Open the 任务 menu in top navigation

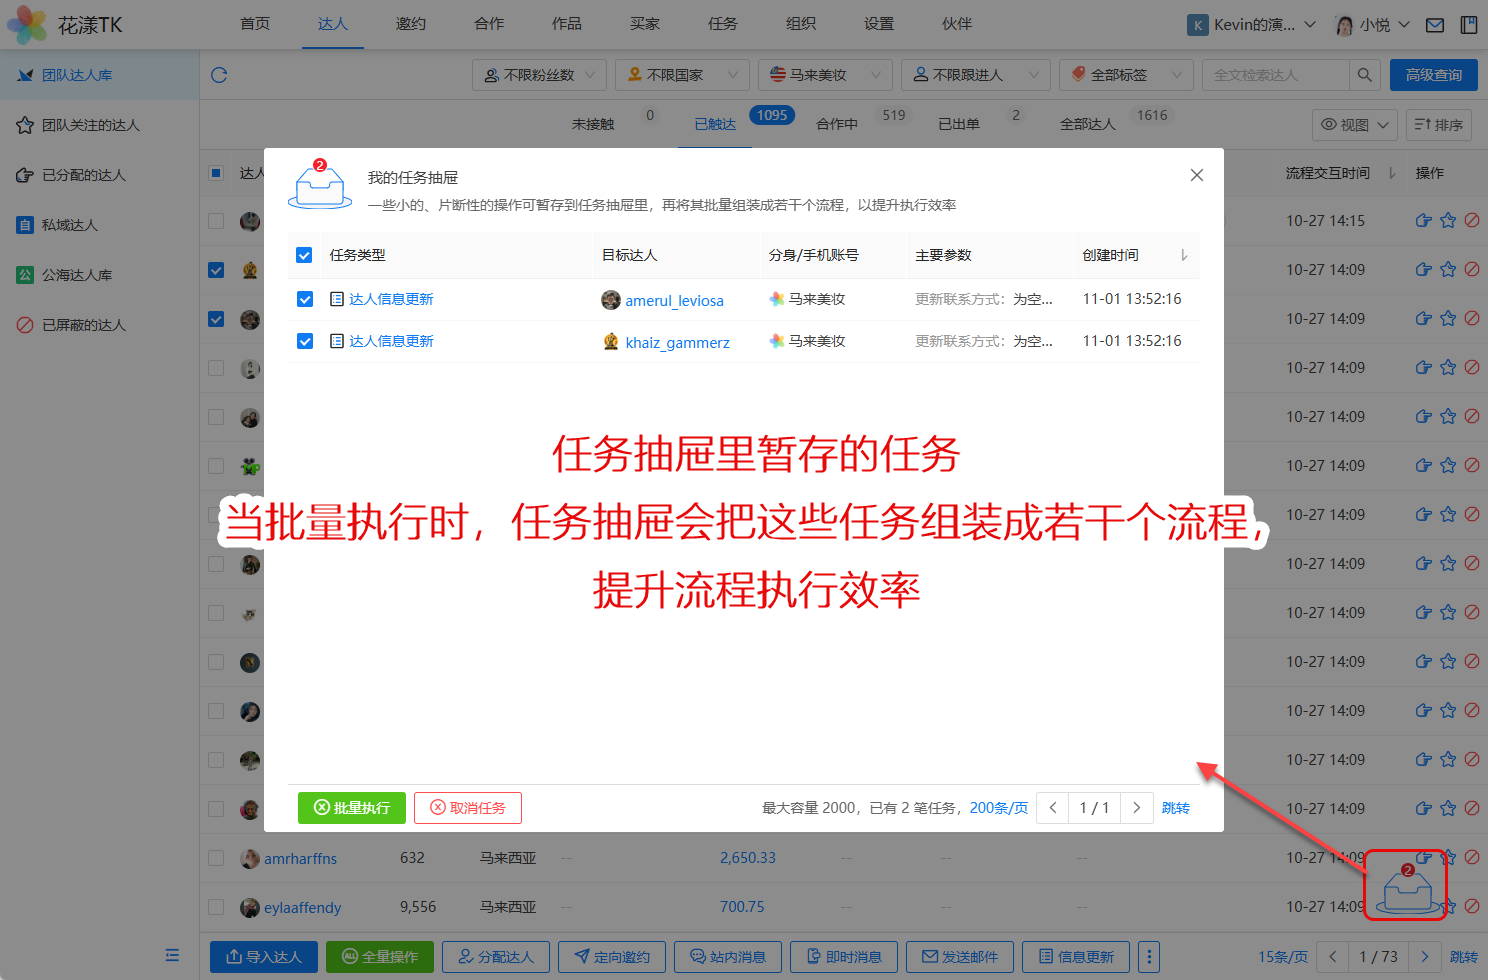722,24
